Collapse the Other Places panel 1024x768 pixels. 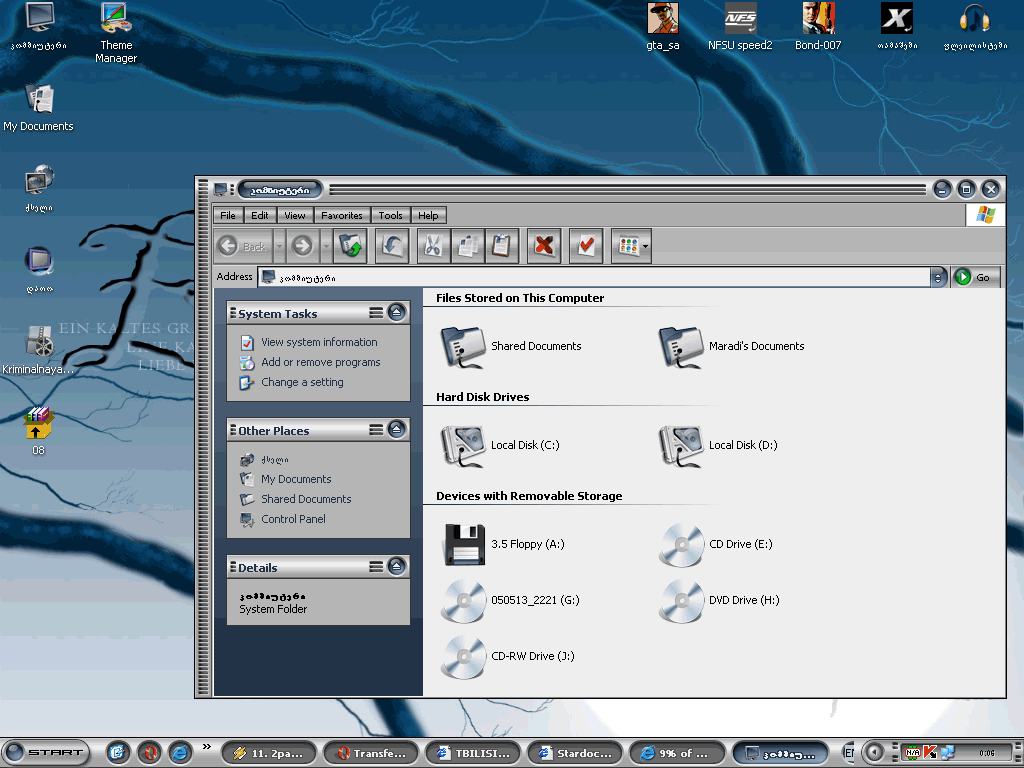coord(397,430)
